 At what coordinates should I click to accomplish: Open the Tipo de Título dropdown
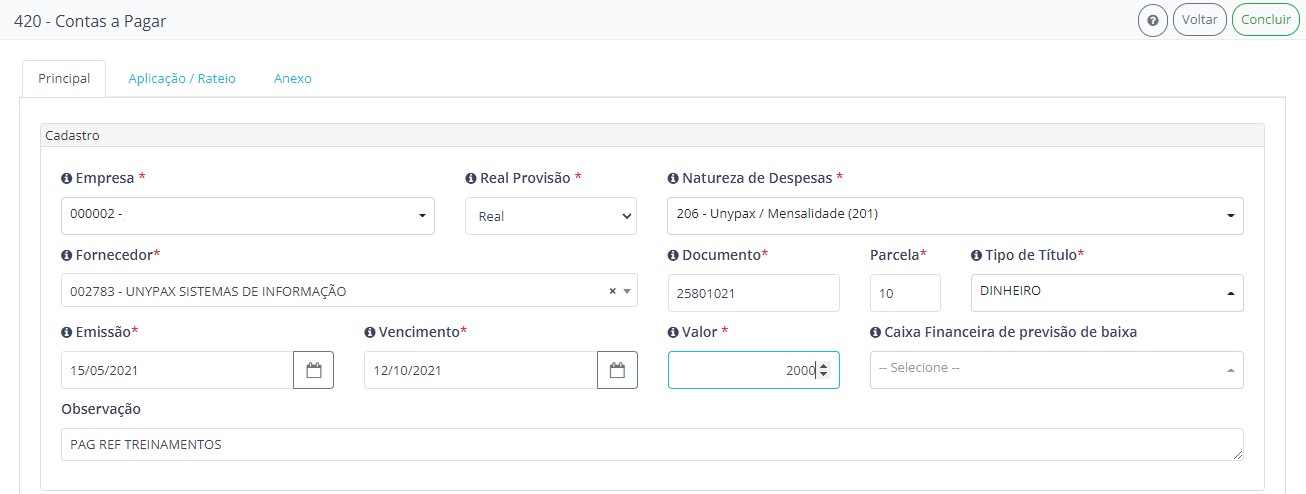(1107, 293)
